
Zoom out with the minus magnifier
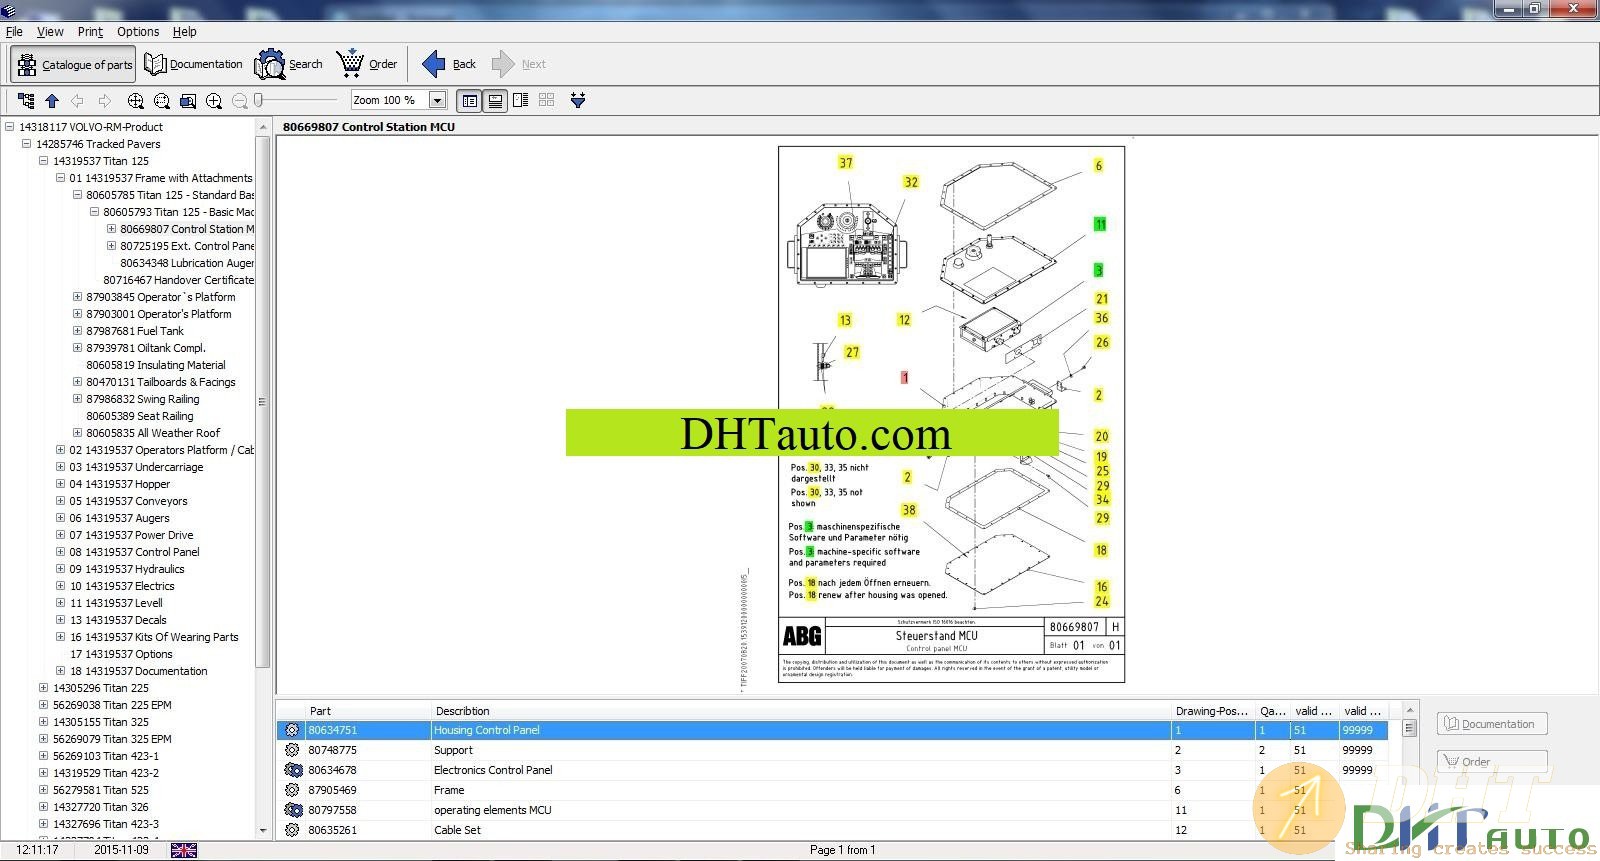tap(240, 100)
